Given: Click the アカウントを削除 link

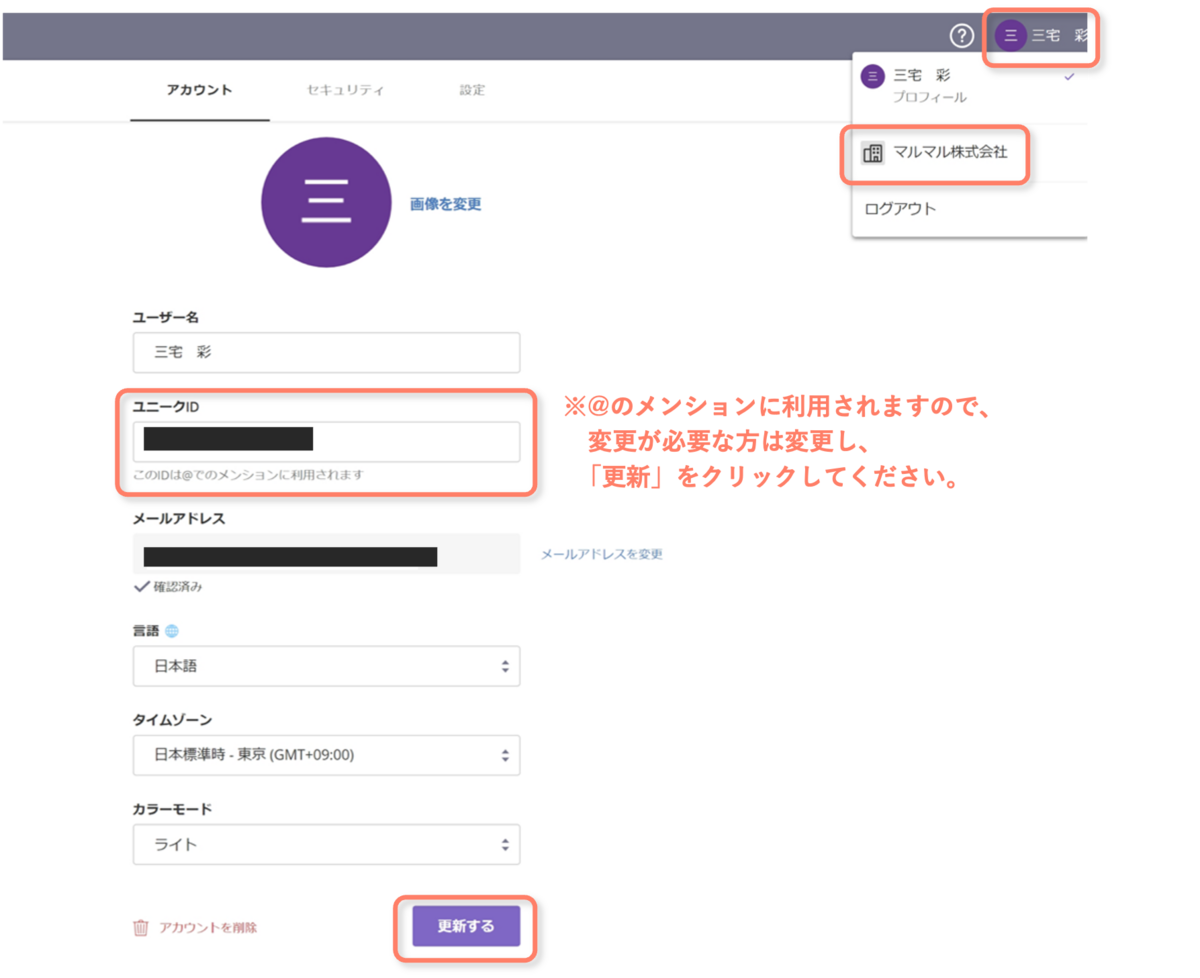Looking at the screenshot, I should [208, 928].
